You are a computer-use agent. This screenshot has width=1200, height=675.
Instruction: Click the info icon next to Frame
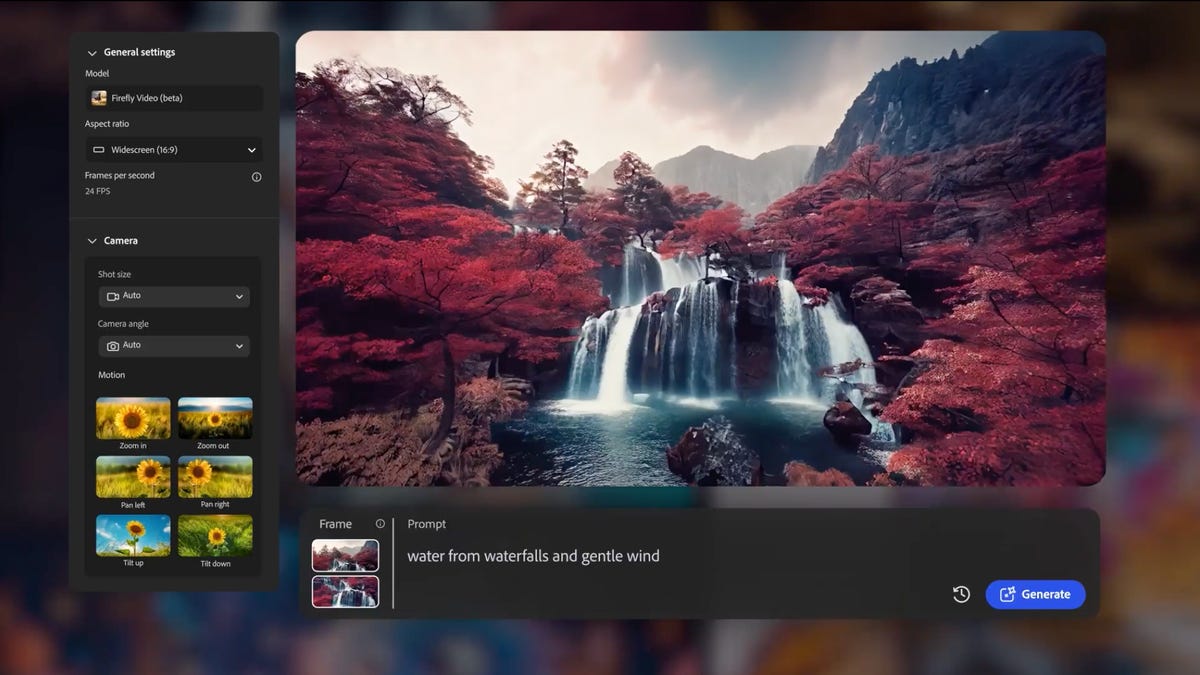pyautogui.click(x=380, y=523)
